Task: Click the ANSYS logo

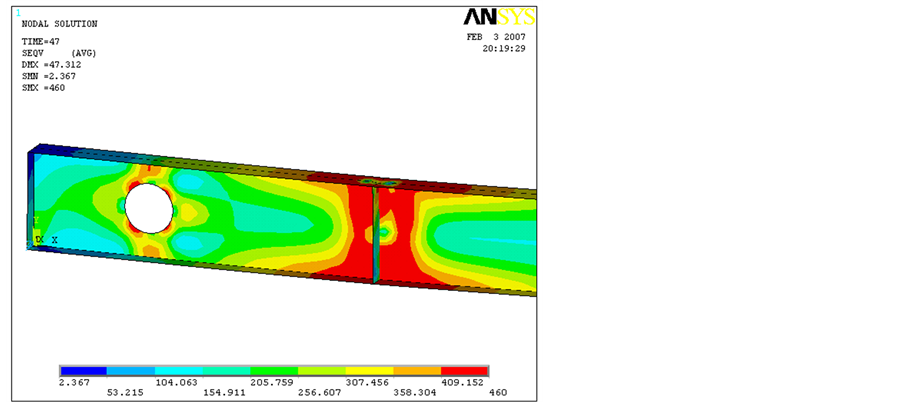Action: pyautogui.click(x=499, y=17)
